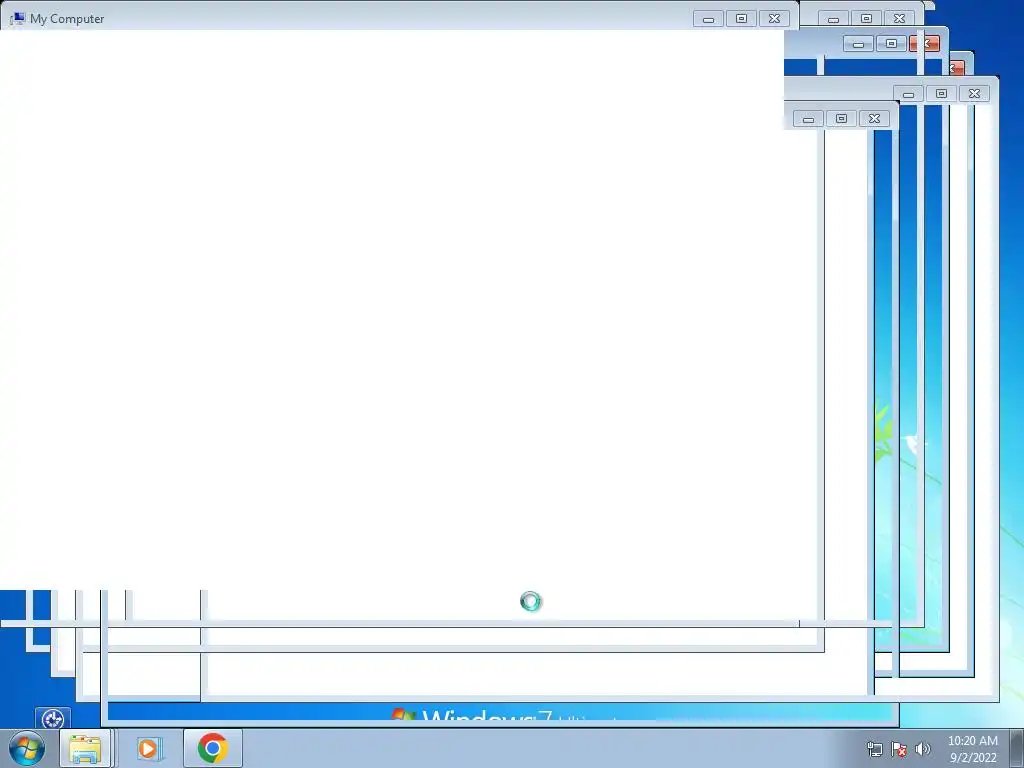Click the Show desktop strip beside the clock
The image size is (1024, 768).
[1017, 749]
